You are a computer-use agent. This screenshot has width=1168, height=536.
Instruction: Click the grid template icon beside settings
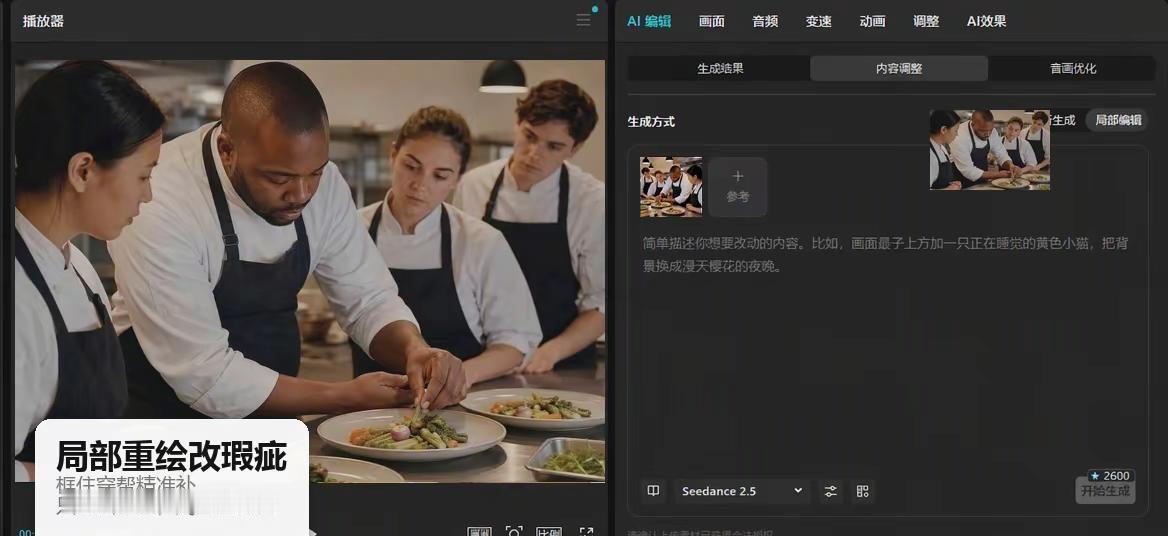click(x=863, y=491)
